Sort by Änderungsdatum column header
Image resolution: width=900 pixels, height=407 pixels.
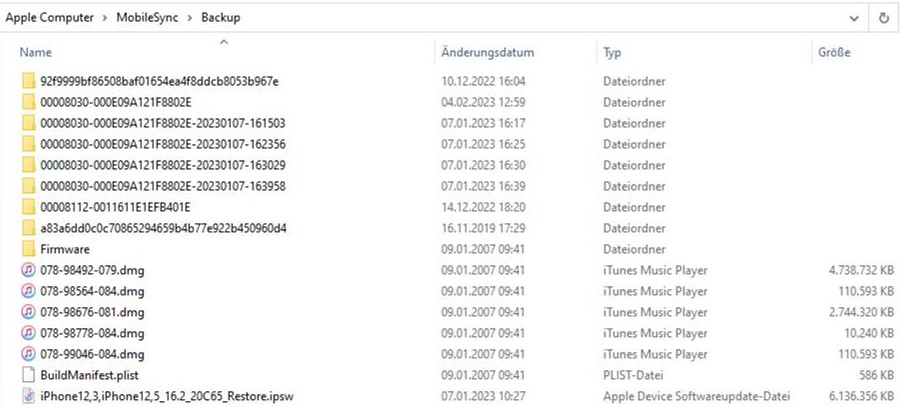[487, 52]
